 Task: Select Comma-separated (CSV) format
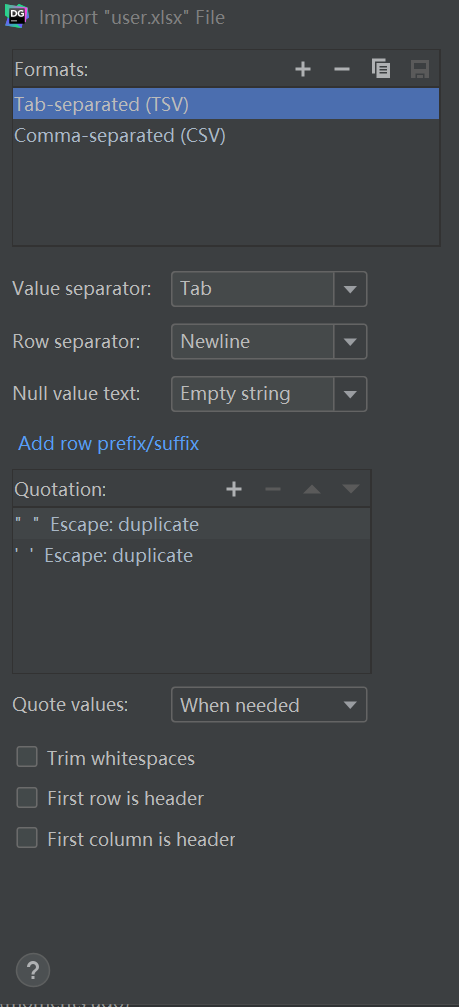pyautogui.click(x=226, y=136)
